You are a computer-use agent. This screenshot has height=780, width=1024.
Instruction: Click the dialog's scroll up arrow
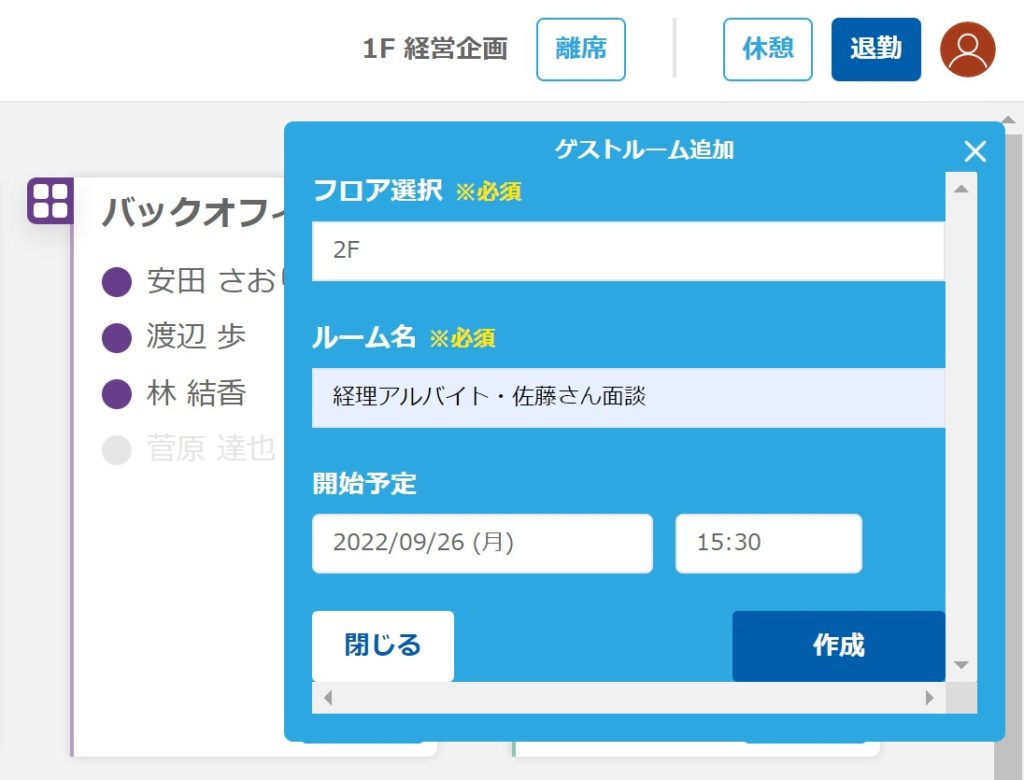click(961, 188)
